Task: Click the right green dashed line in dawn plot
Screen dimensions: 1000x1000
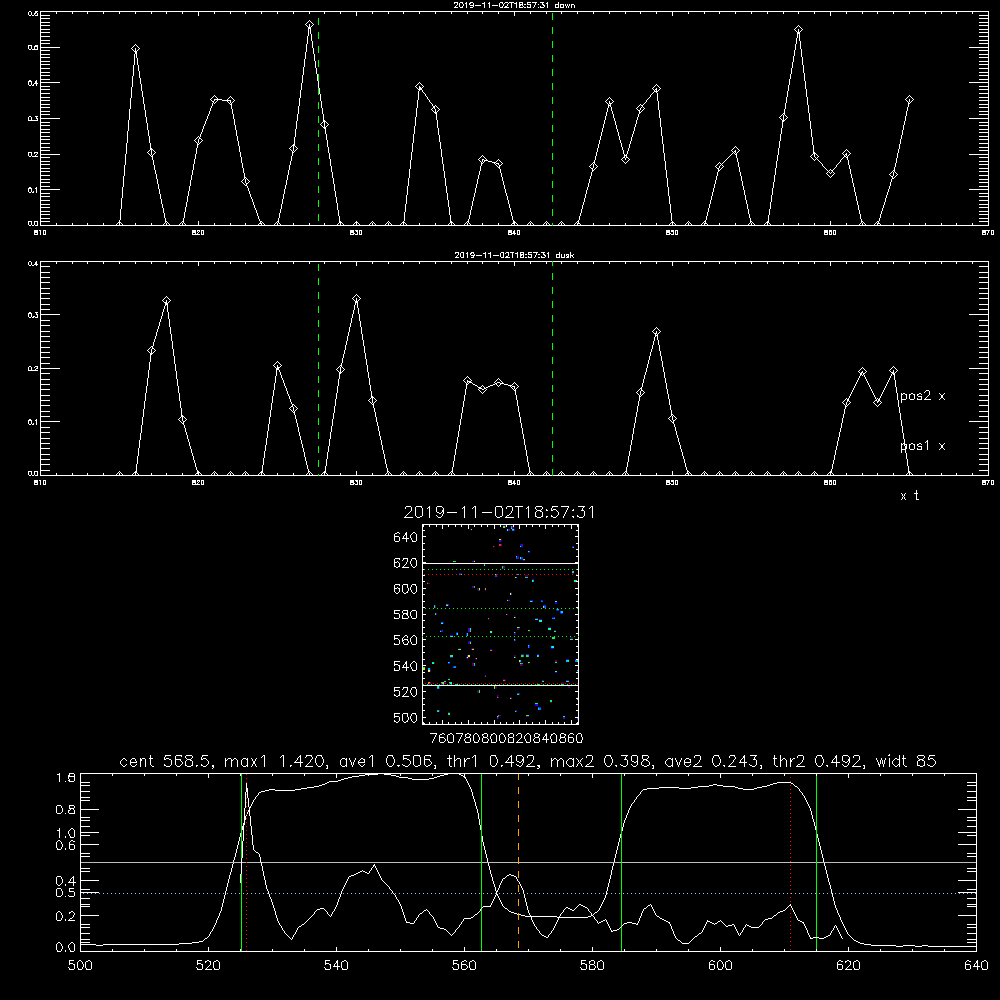Action: click(552, 119)
